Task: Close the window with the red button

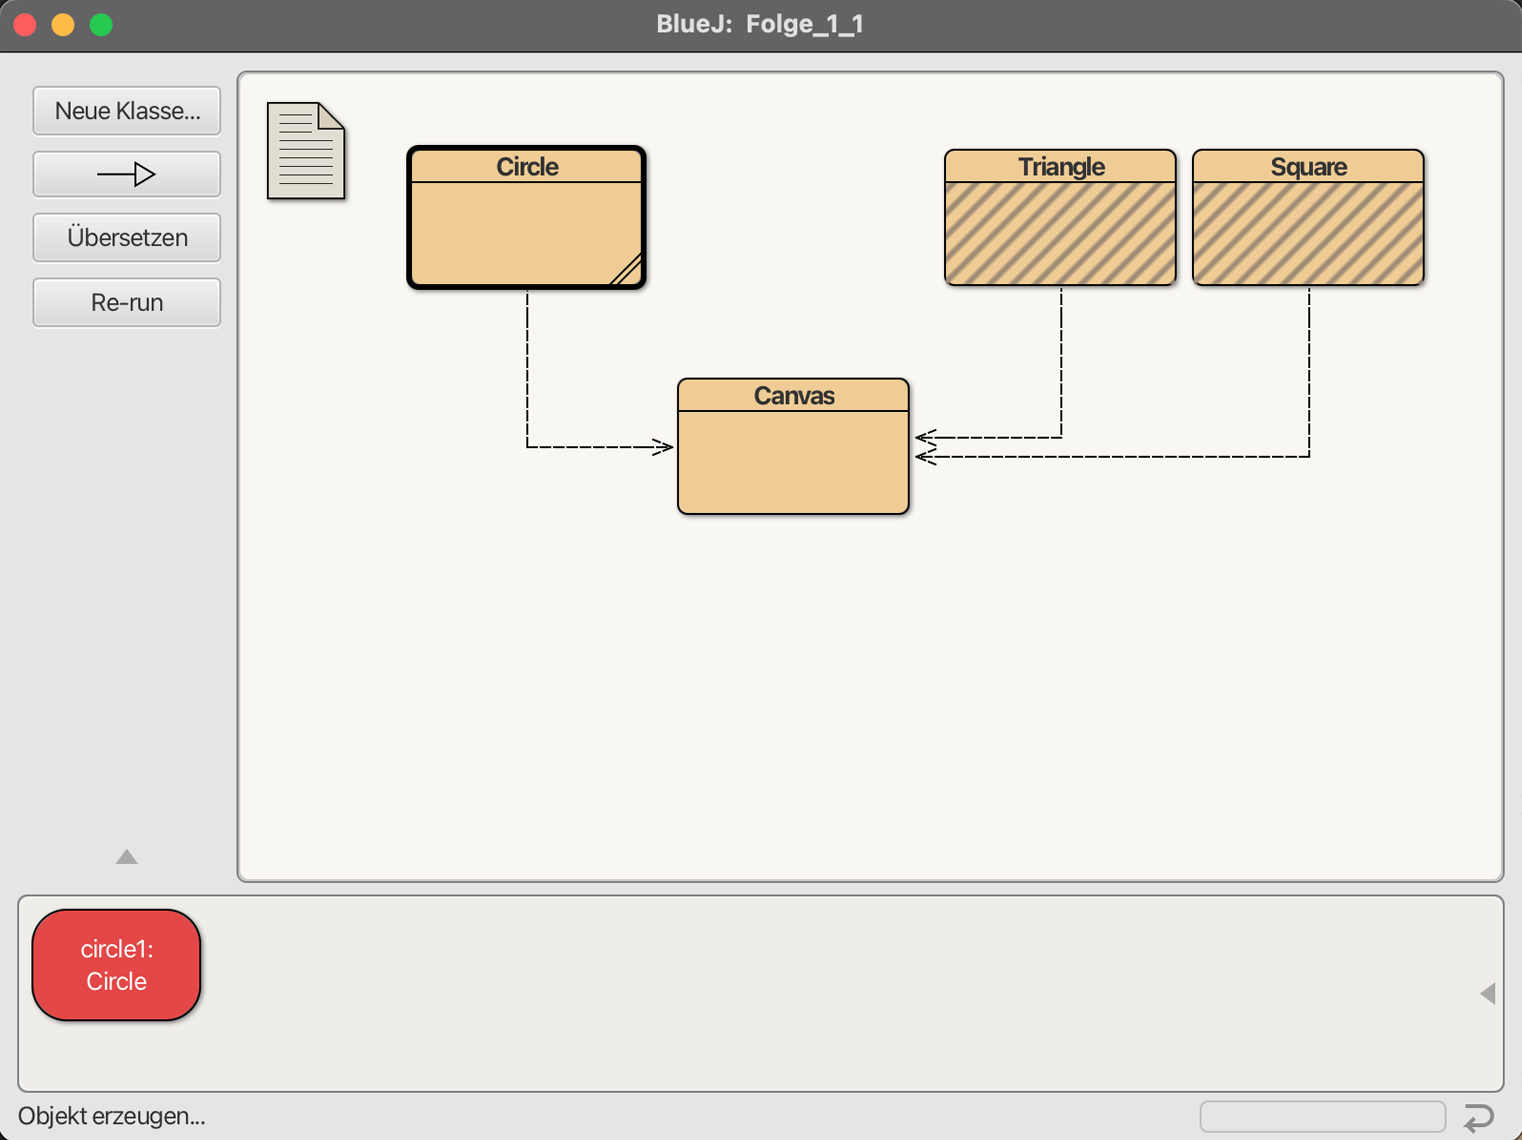Action: (25, 24)
